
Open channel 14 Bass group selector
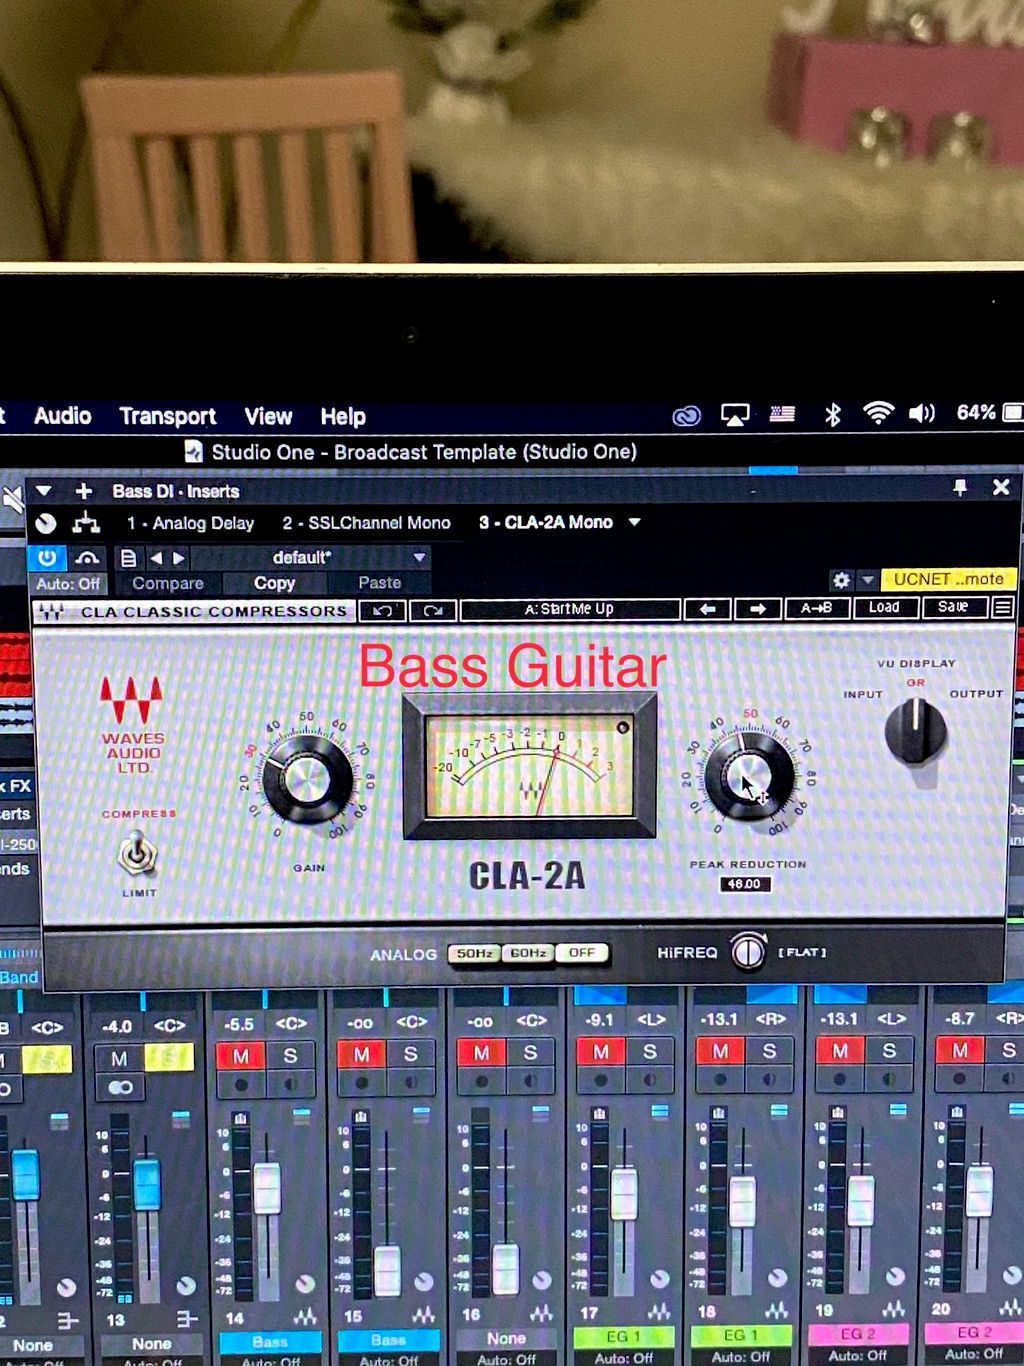coord(270,1341)
